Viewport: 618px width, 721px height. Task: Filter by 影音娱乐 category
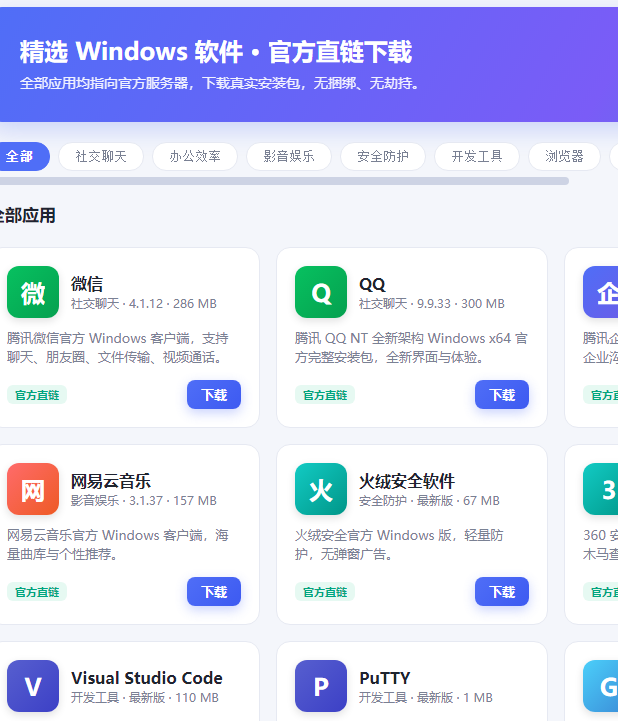point(289,156)
